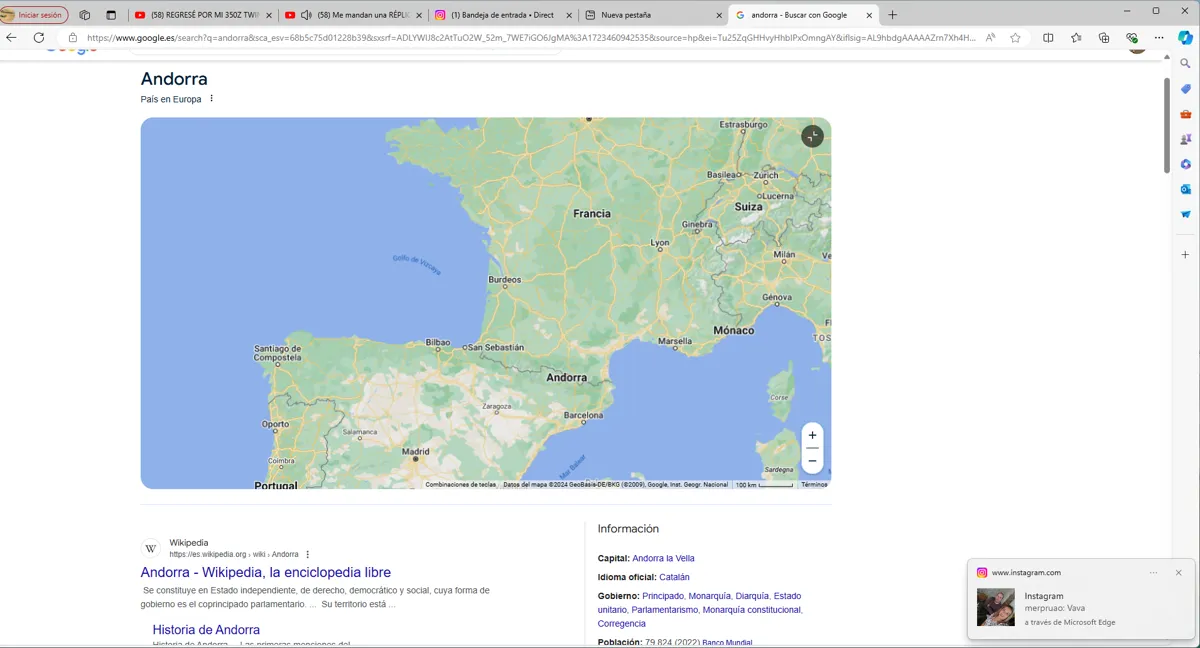
Task: Click the Principado government link
Action: pyautogui.click(x=663, y=596)
